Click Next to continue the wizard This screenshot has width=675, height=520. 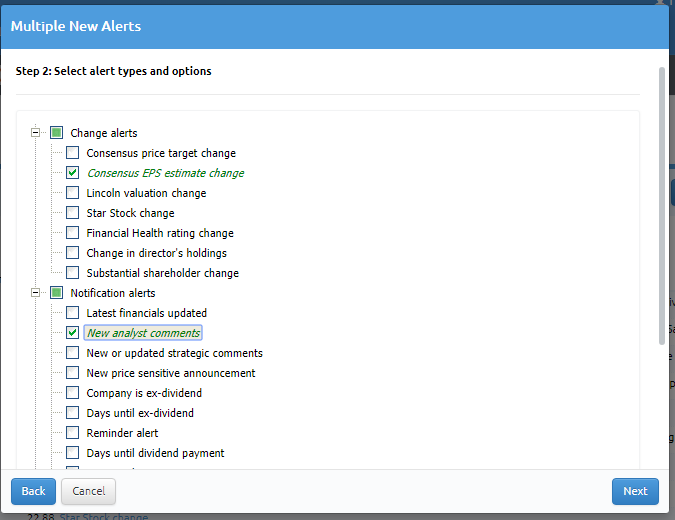pyautogui.click(x=635, y=491)
